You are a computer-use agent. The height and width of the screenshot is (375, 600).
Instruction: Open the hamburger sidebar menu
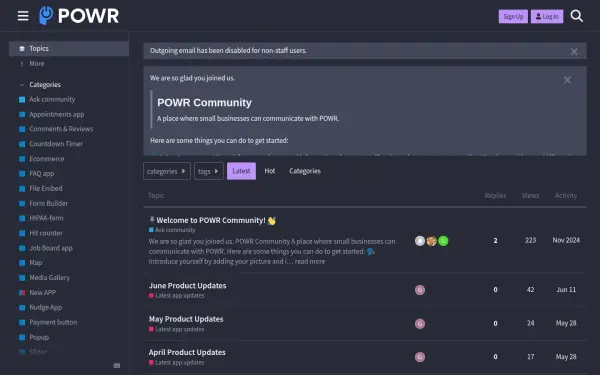click(x=23, y=16)
